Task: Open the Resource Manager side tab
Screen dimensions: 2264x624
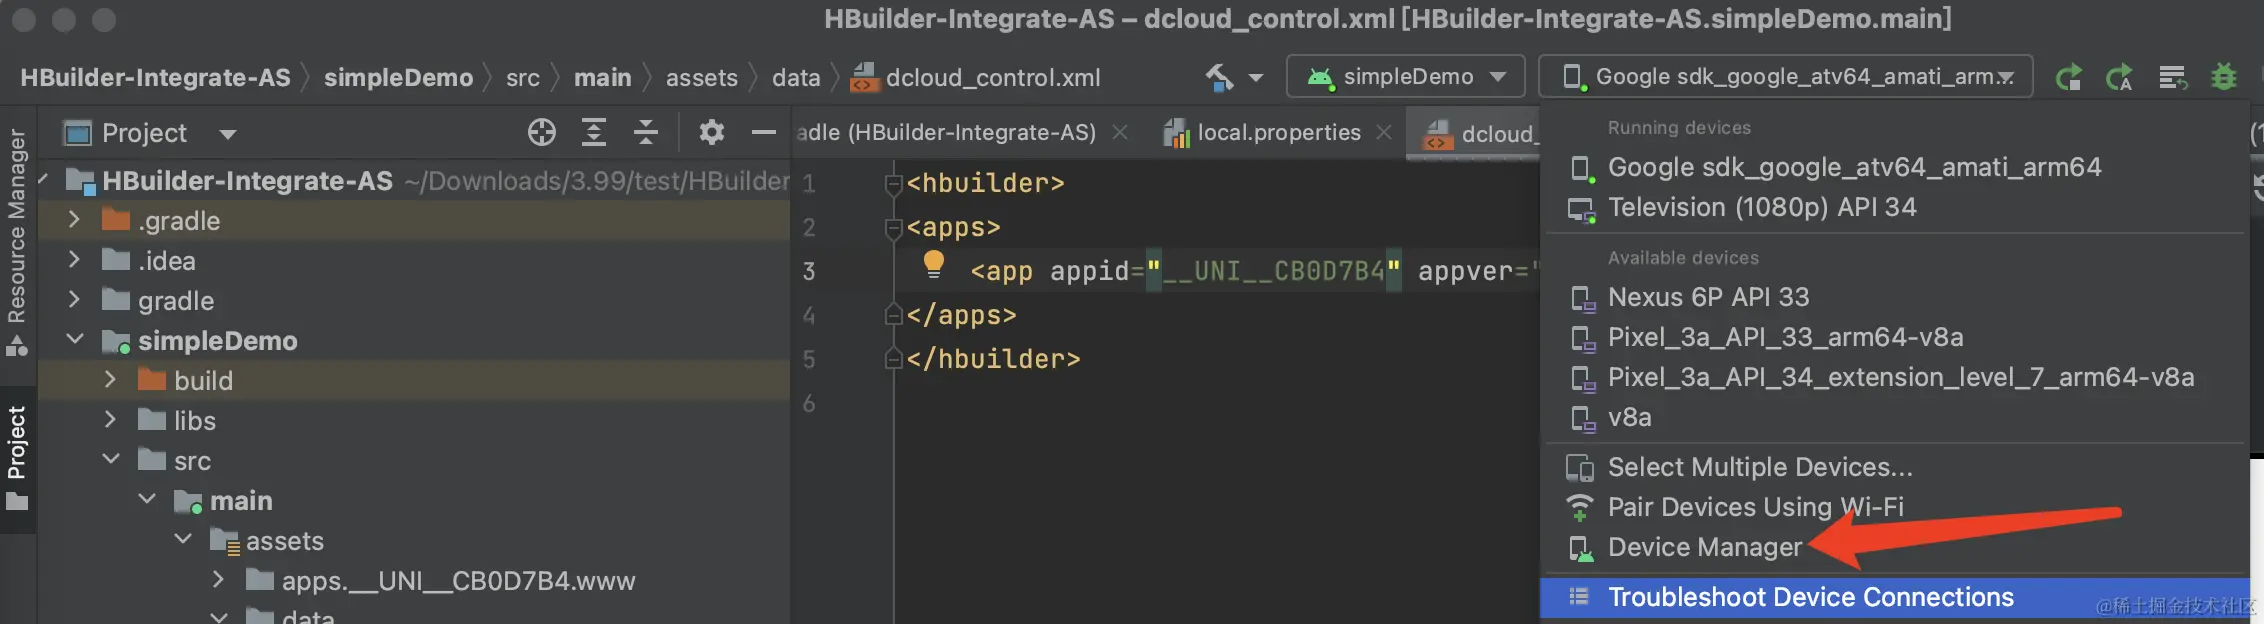Action: [17, 242]
